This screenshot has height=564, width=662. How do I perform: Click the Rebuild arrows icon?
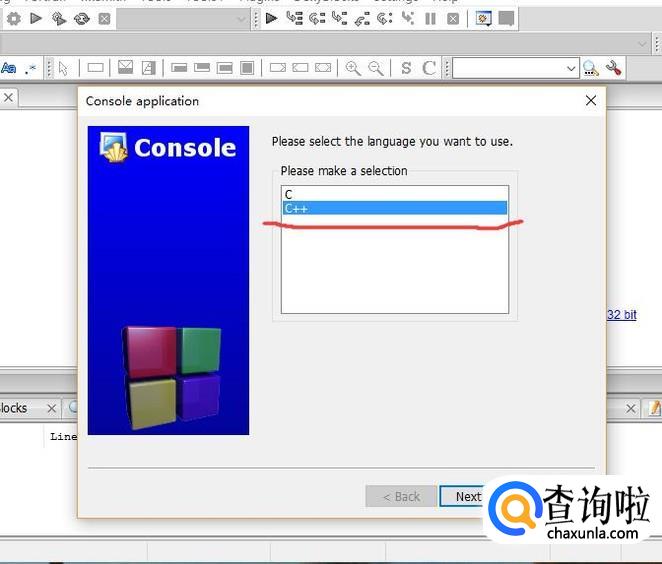81,19
